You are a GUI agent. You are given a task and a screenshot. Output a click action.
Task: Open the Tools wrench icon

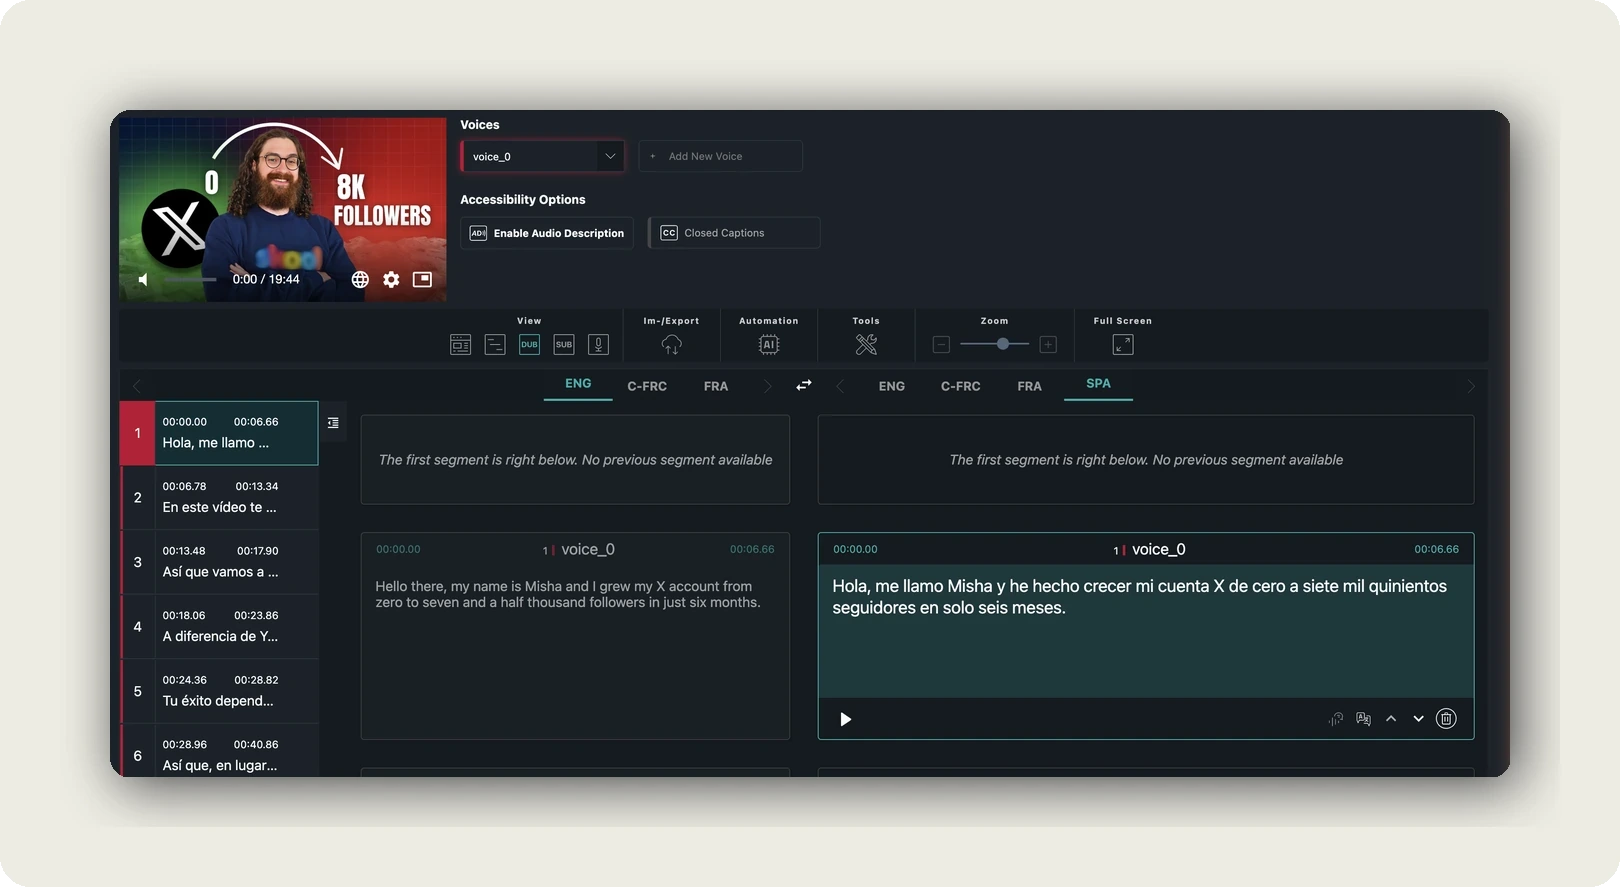866,344
